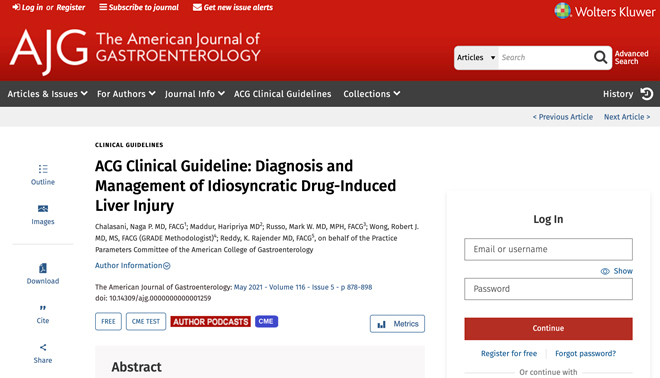Click the search magnifier icon
The width and height of the screenshot is (660, 378).
pos(600,57)
